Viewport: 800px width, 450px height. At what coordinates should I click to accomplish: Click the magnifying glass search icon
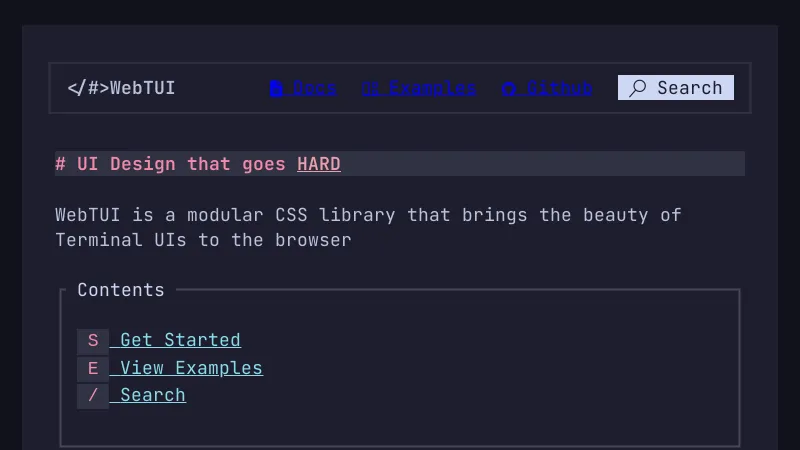637,88
